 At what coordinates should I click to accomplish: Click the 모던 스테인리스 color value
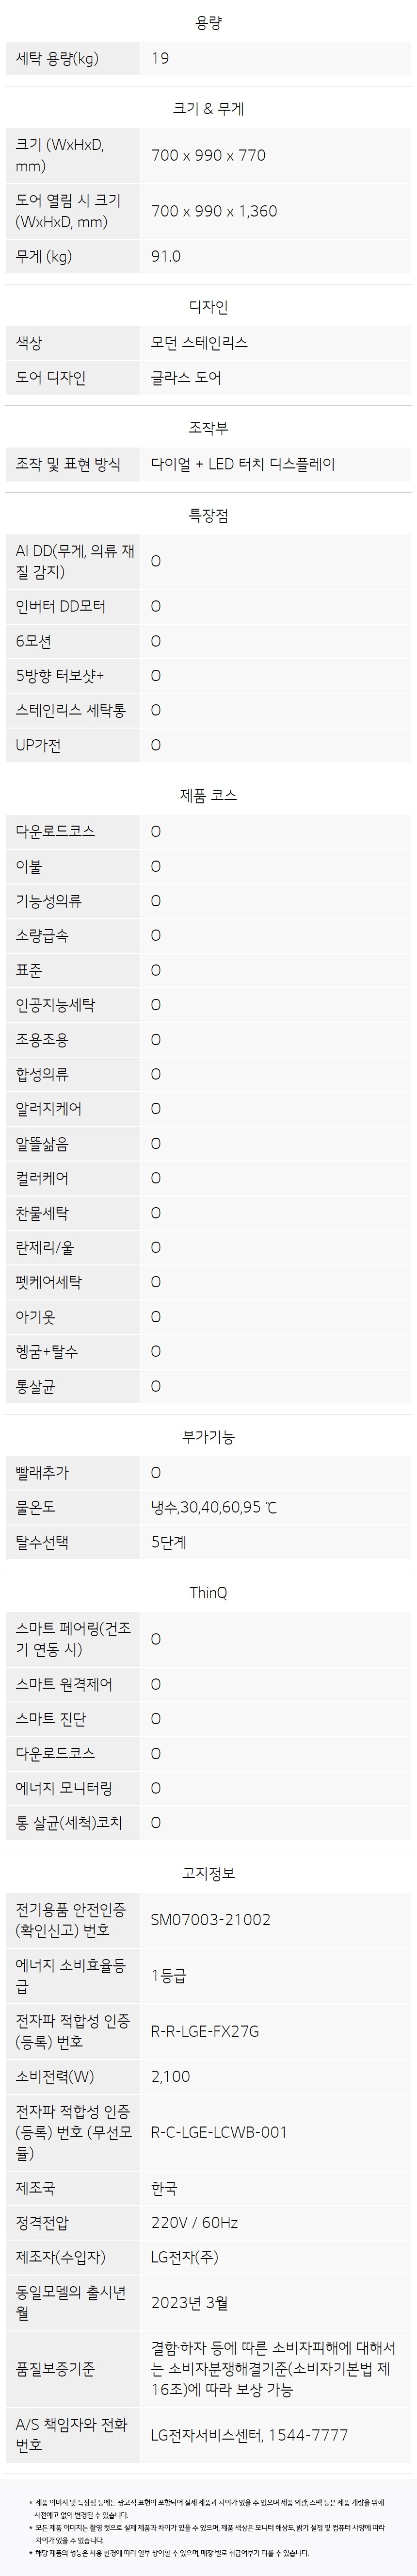click(x=199, y=343)
